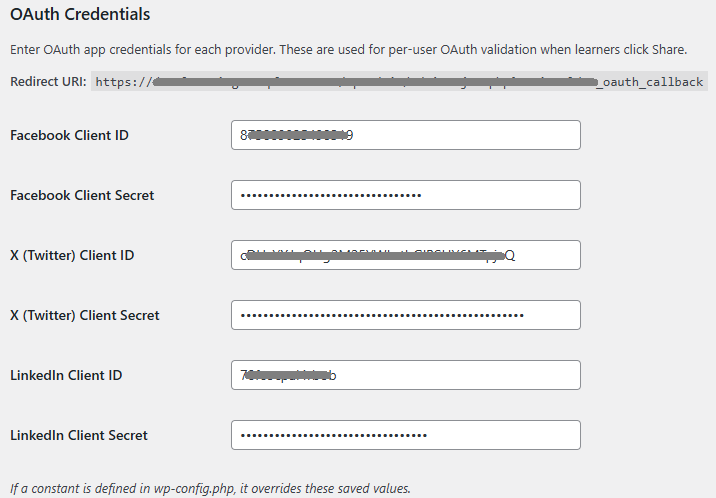Click the "X (Twitter) Client ID" label

[x=72, y=255]
